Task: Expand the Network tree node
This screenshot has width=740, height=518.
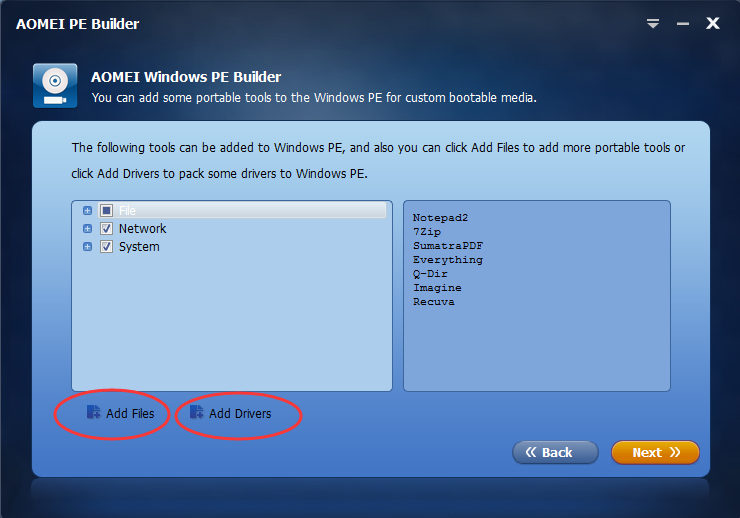Action: click(x=87, y=229)
